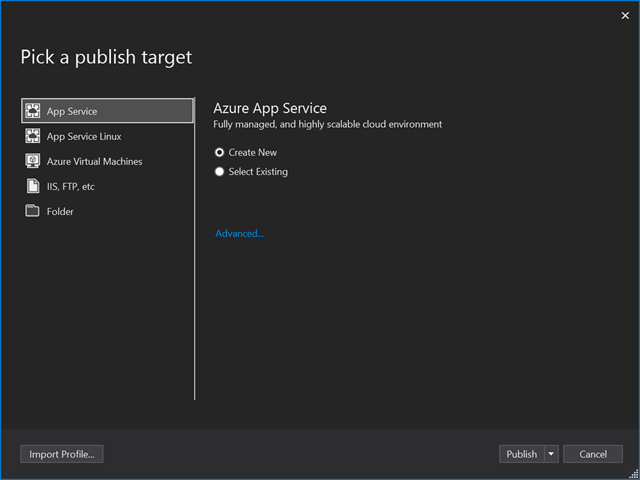The image size is (640, 480).
Task: Click the Import Profile... button
Action: pos(62,454)
